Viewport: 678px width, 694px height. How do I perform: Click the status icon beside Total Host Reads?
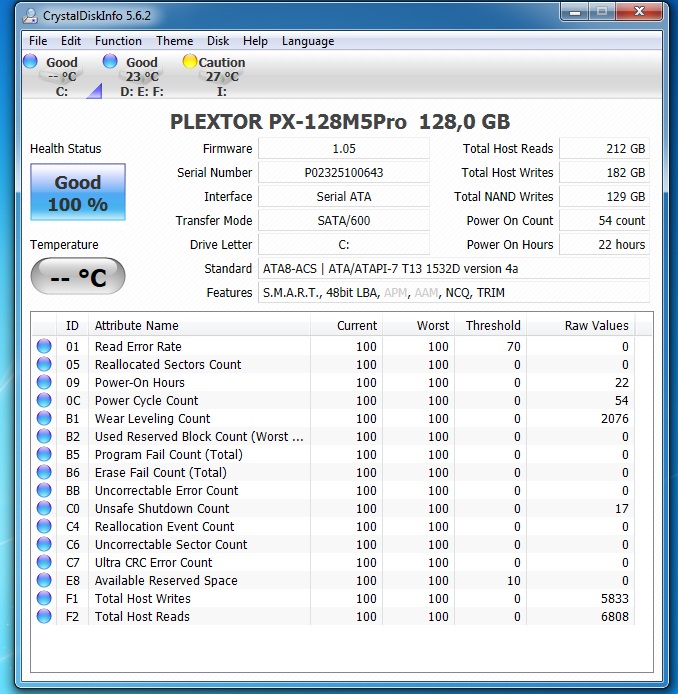click(x=44, y=616)
